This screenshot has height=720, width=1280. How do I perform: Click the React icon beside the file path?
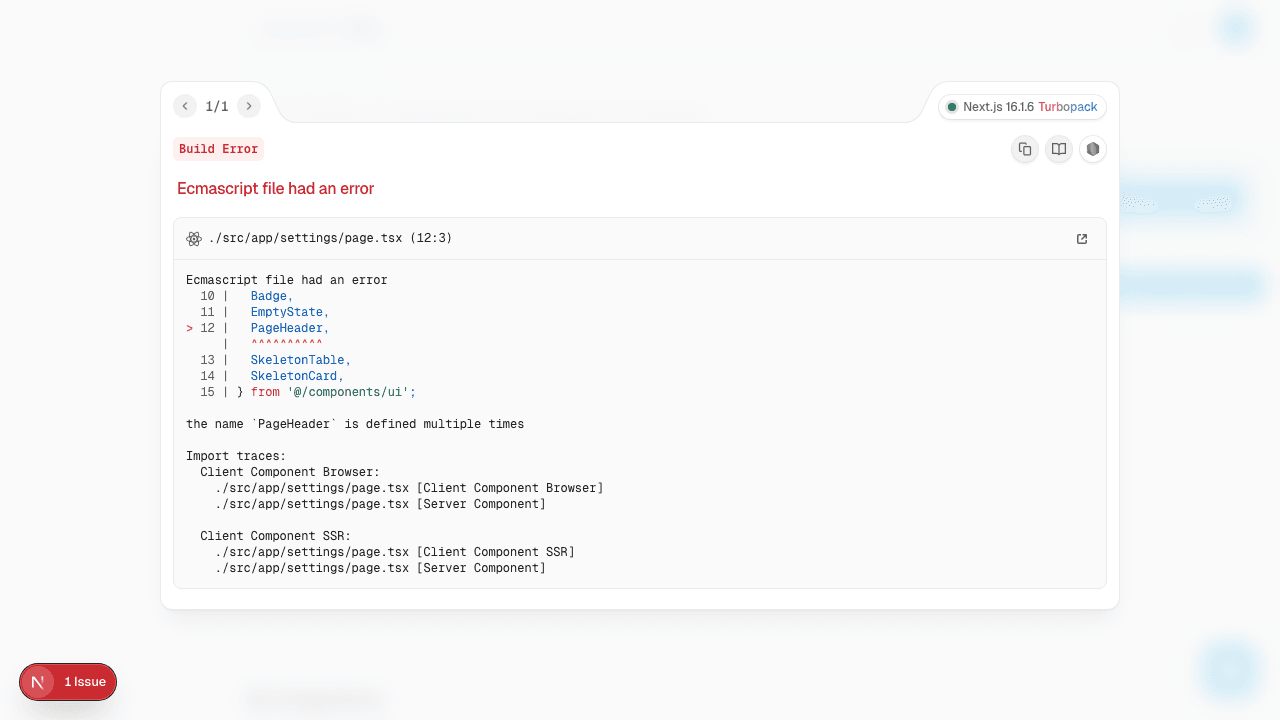pyautogui.click(x=193, y=238)
